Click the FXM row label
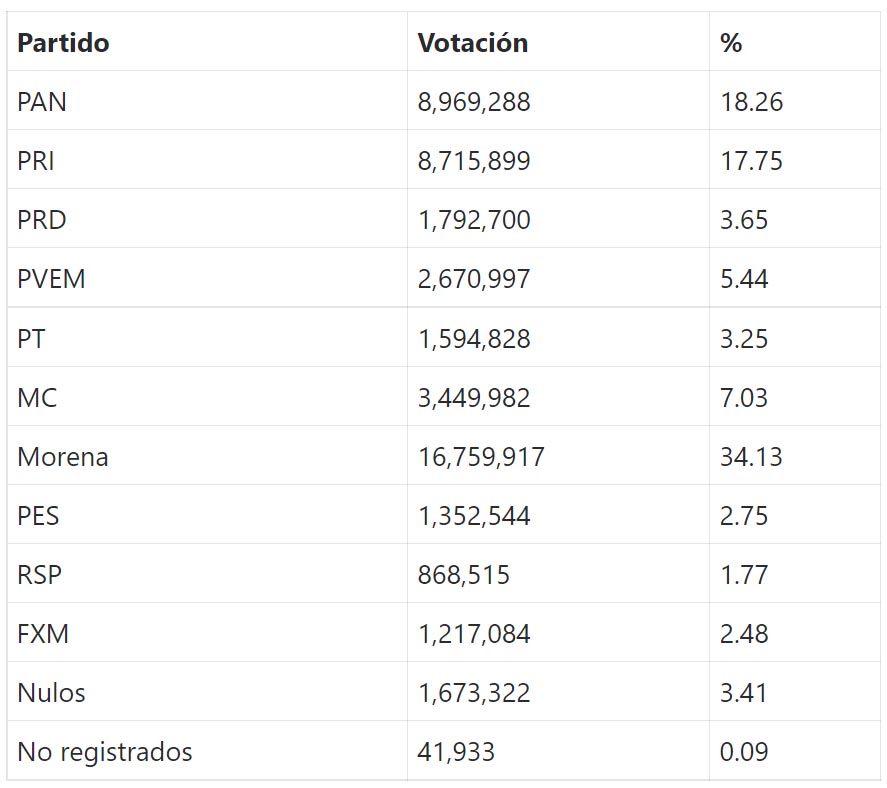887x788 pixels. 43,634
